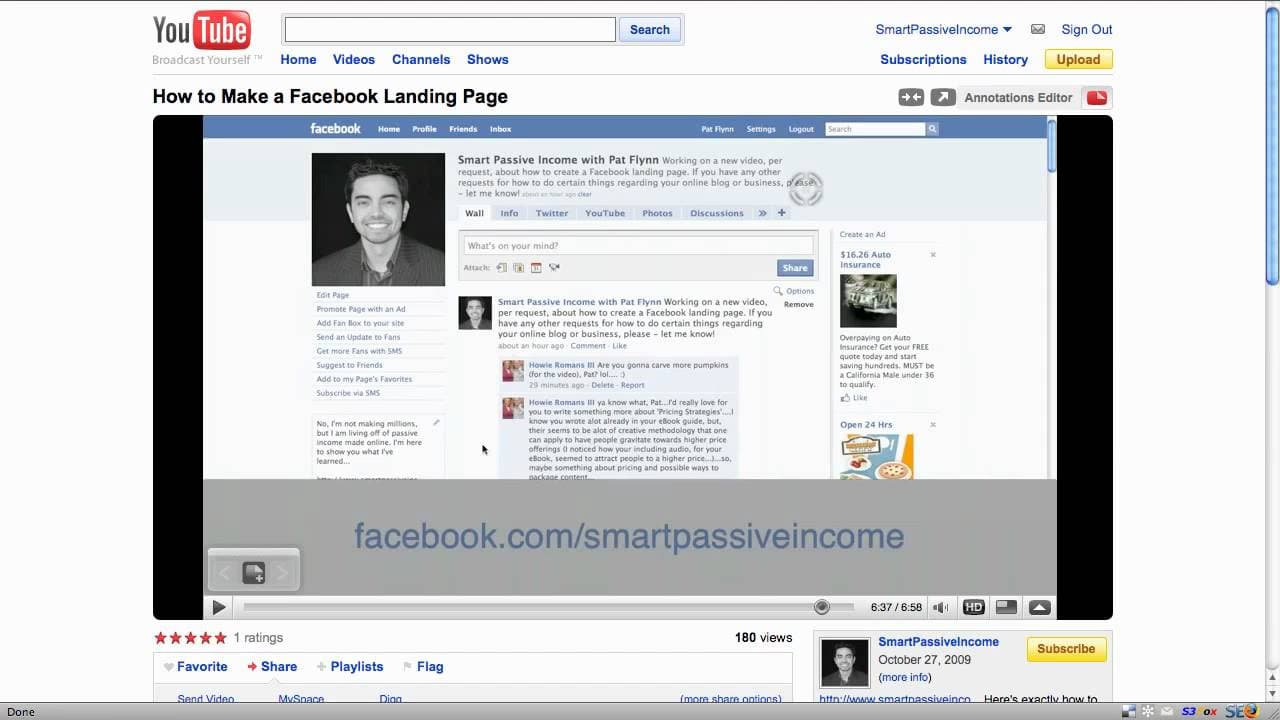Open the Channels navigation item
This screenshot has height=720, width=1280.
pyautogui.click(x=421, y=59)
